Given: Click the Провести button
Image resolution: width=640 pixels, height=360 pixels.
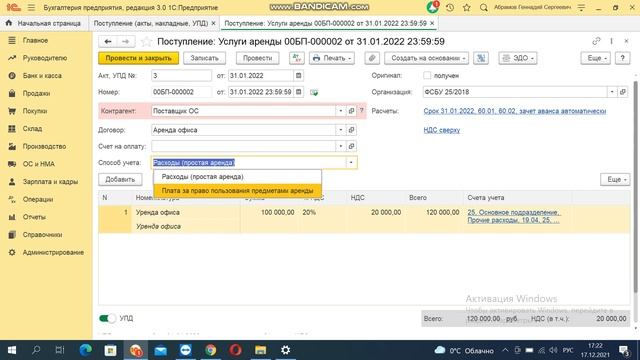Looking at the screenshot, I should click(x=258, y=58).
